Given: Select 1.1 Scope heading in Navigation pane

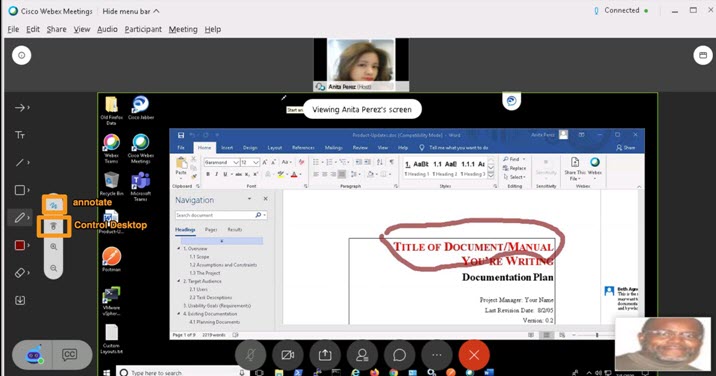Looking at the screenshot, I should point(200,257).
